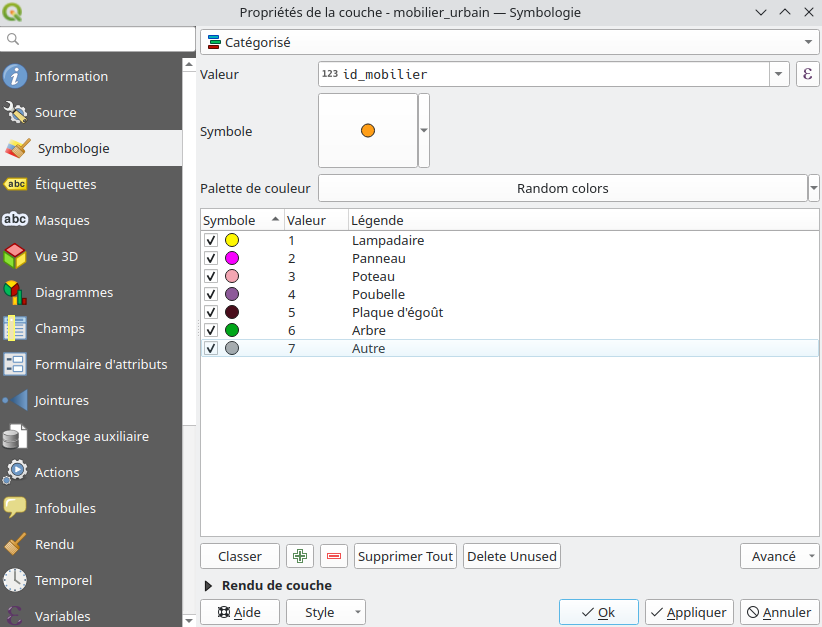822x627 pixels.
Task: Open the Diagrammes section
Action: click(x=73, y=292)
